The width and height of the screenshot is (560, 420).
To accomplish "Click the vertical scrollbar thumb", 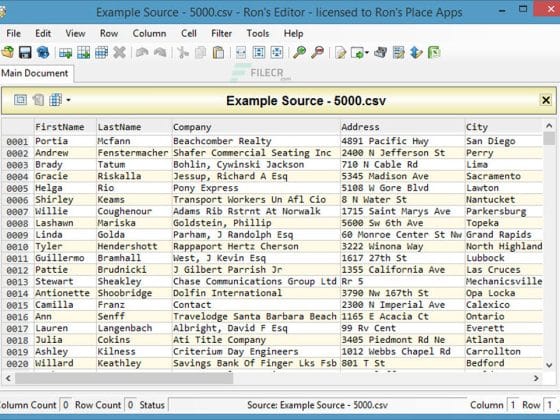I will click(549, 138).
